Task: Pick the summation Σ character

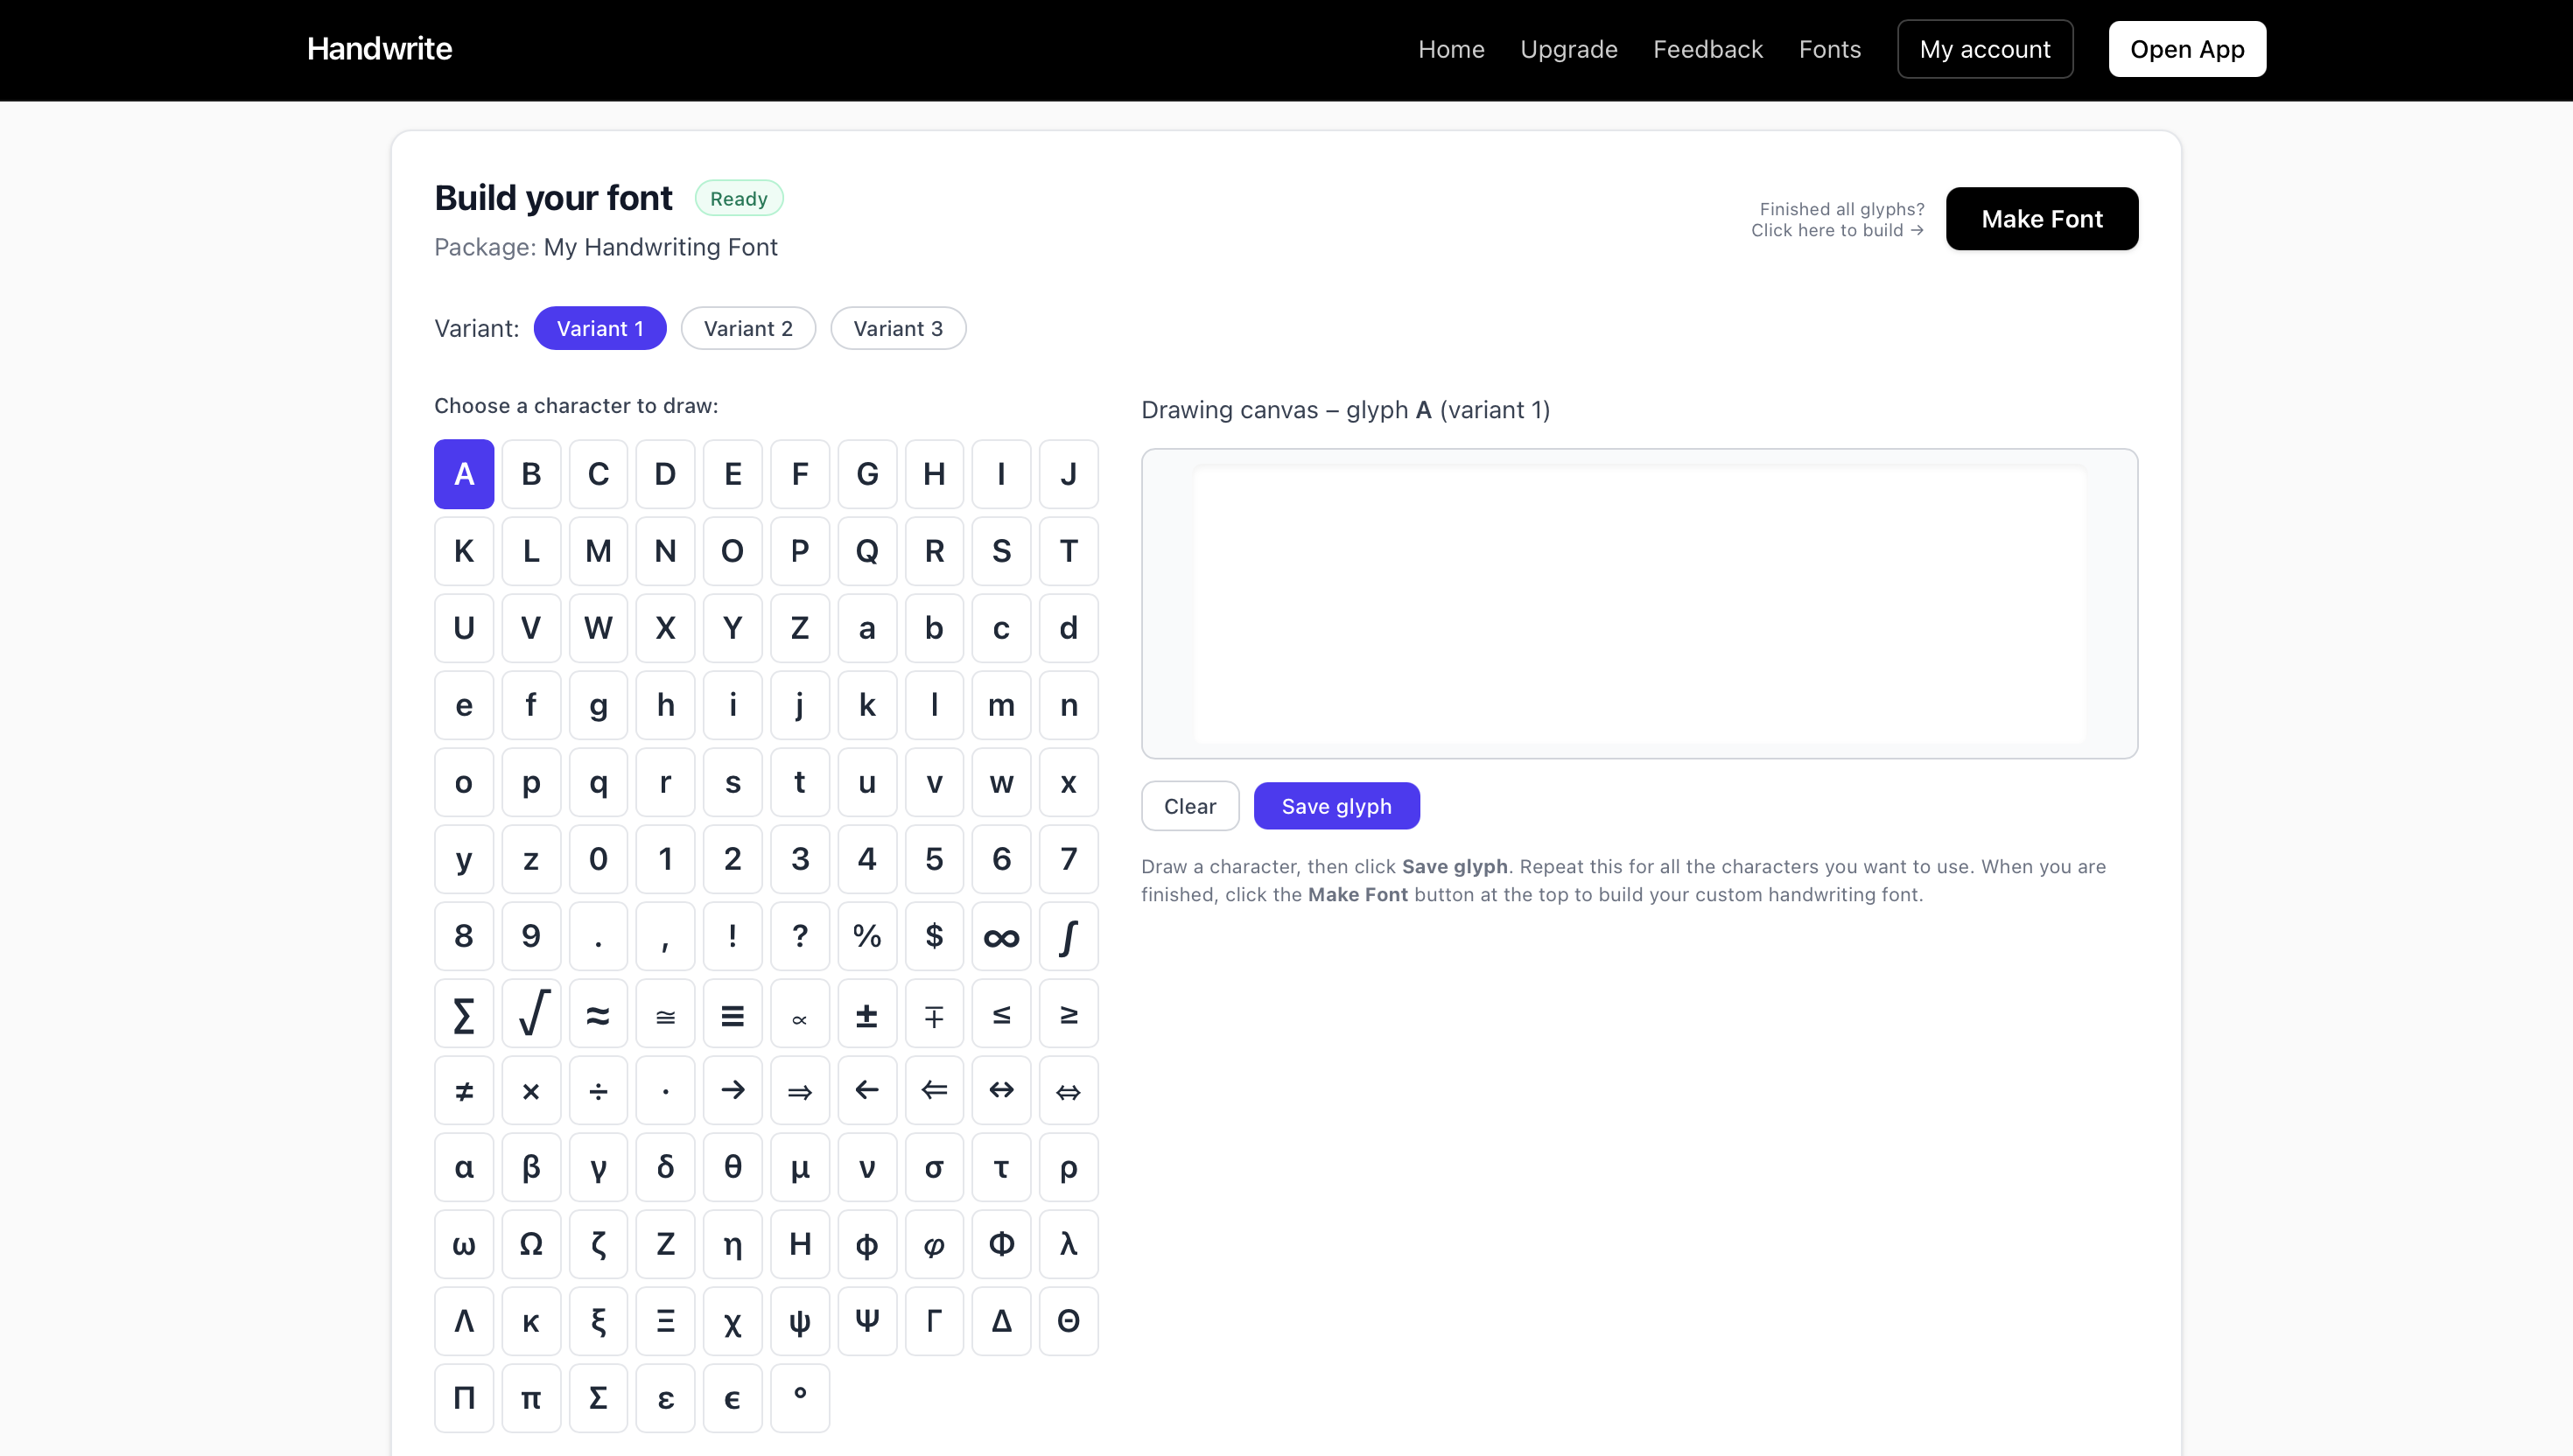Action: click(464, 1013)
